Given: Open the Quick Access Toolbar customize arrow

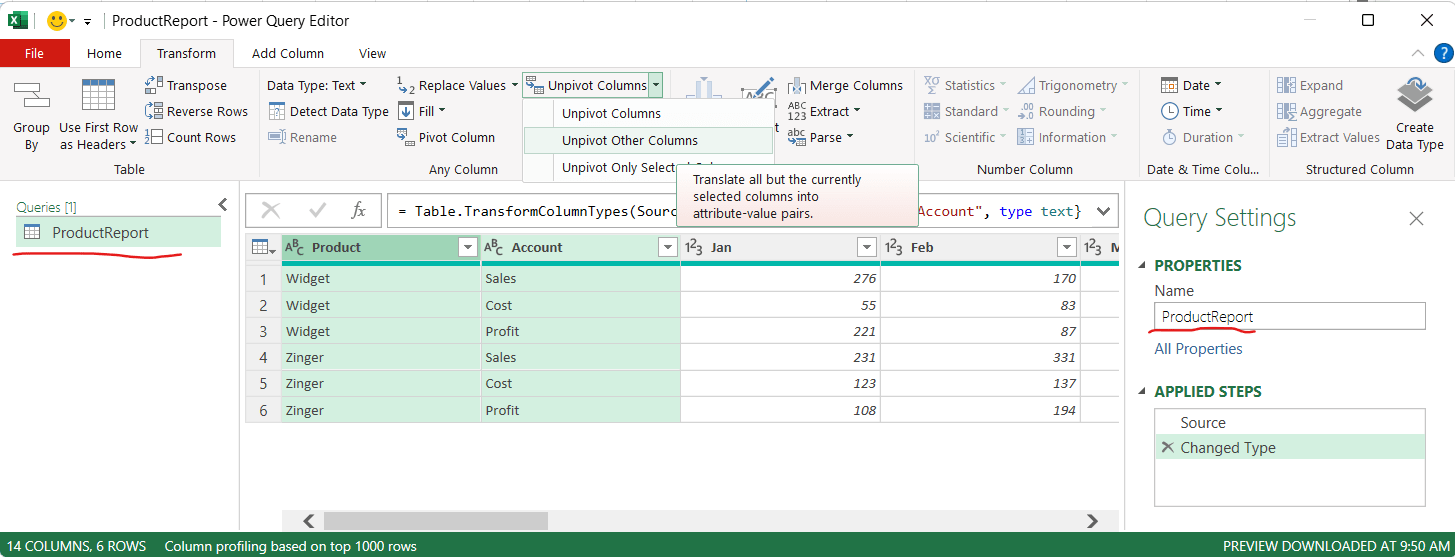Looking at the screenshot, I should (x=87, y=21).
